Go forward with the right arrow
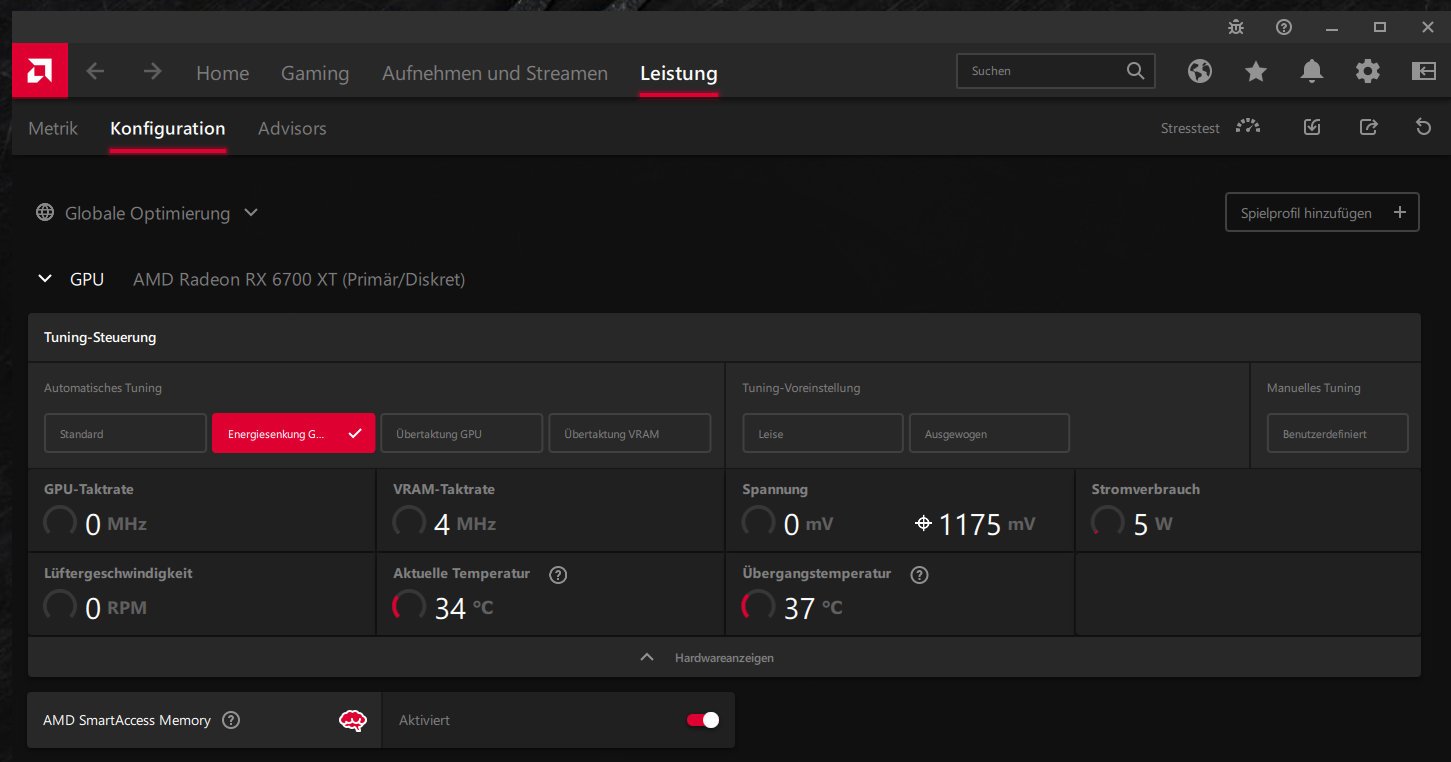 coord(152,71)
